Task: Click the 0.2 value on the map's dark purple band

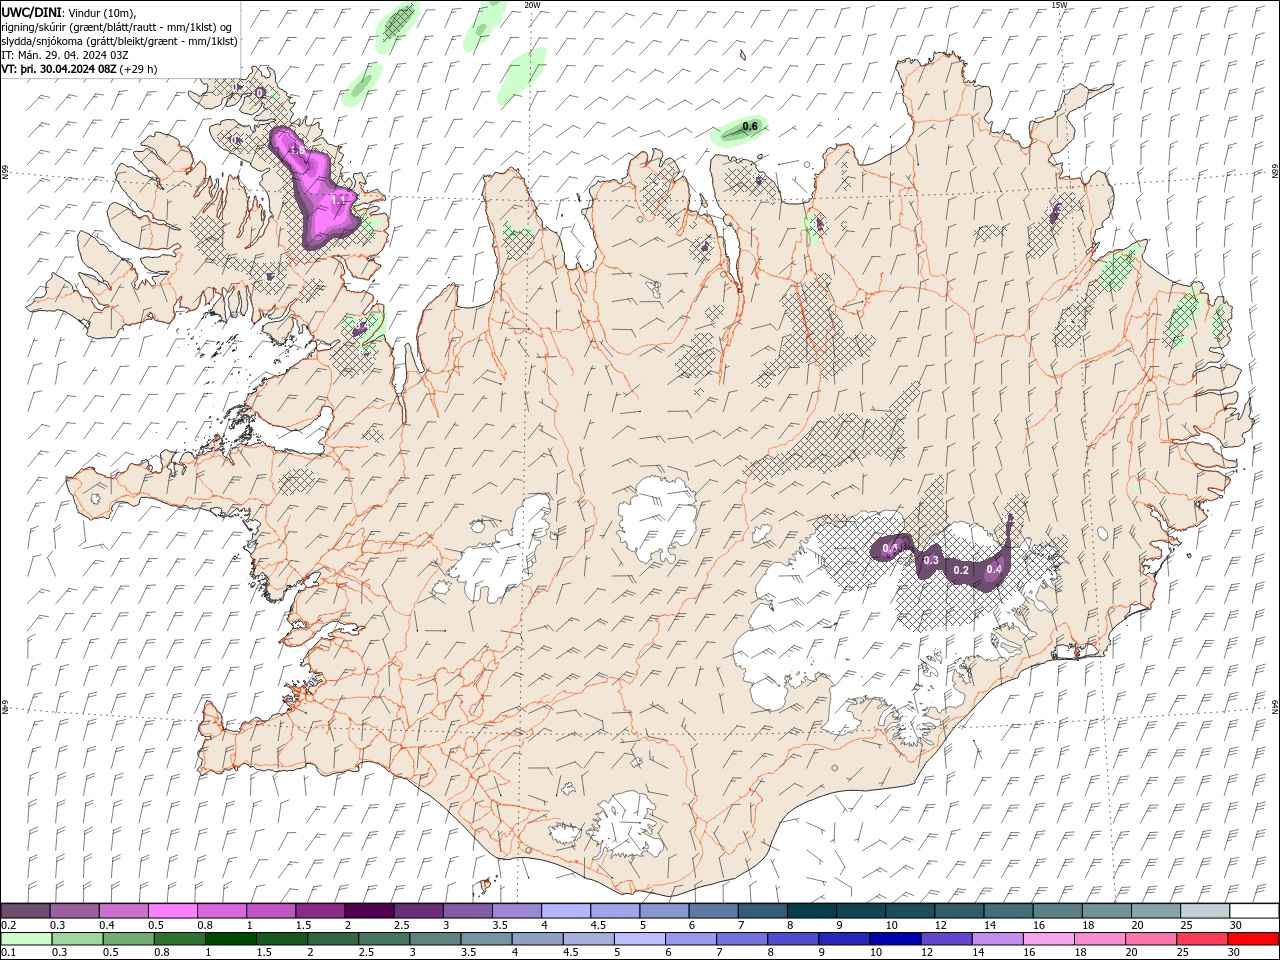Action: (961, 570)
